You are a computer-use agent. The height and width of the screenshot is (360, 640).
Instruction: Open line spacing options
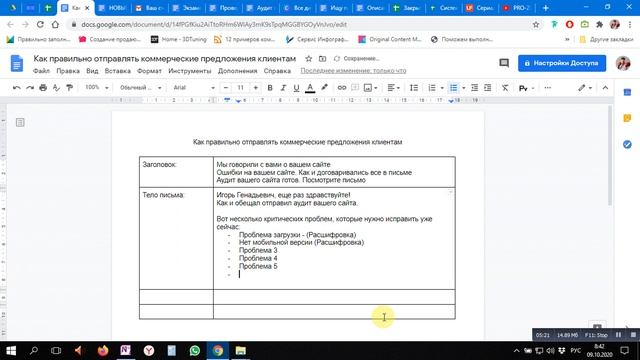[x=414, y=88]
